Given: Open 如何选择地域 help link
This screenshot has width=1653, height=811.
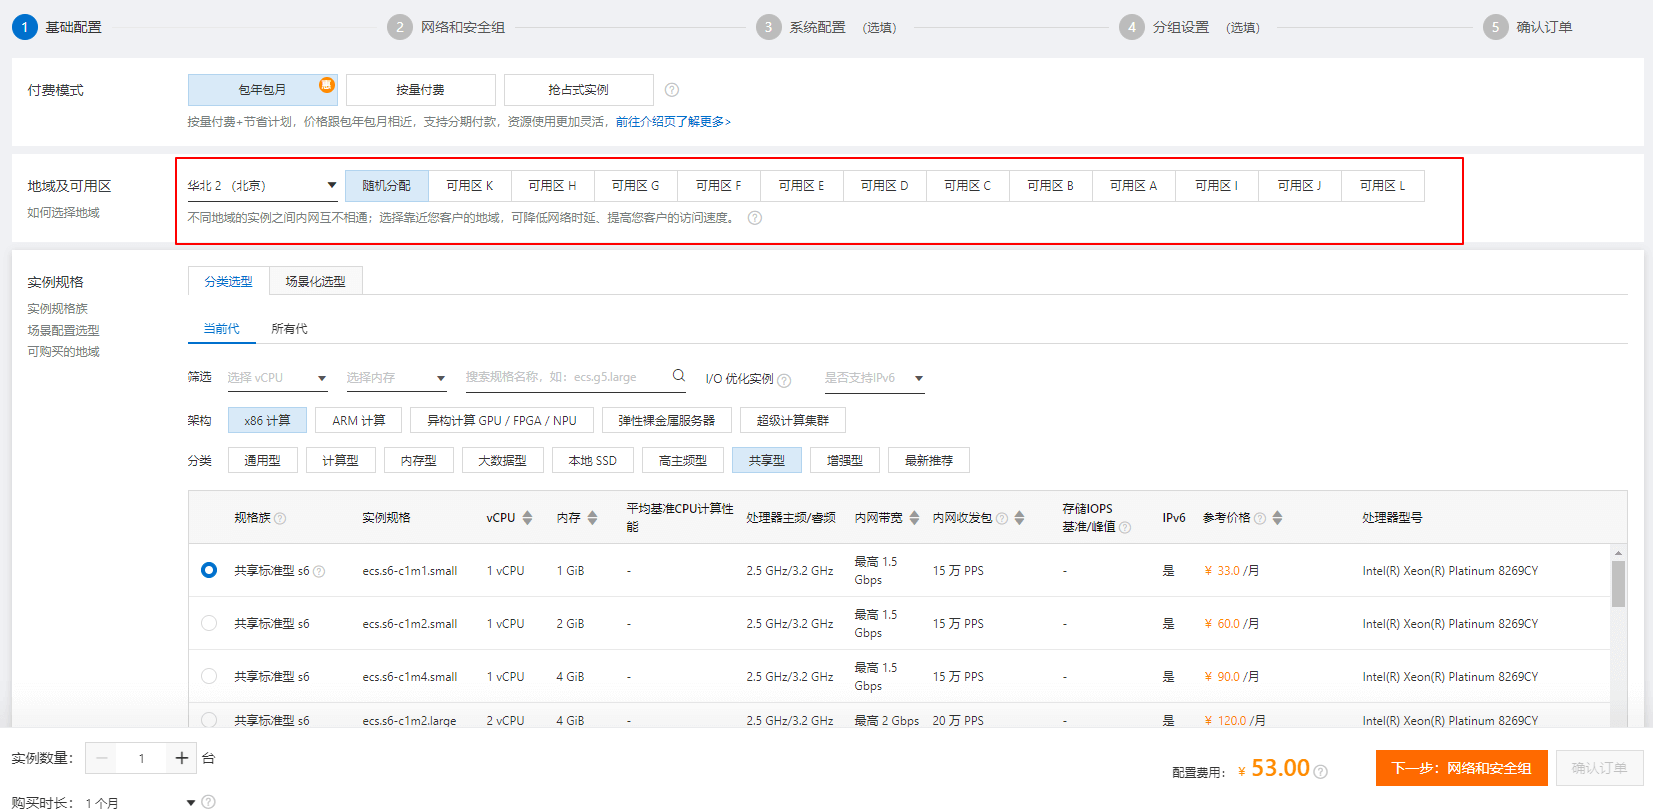Looking at the screenshot, I should (x=63, y=212).
